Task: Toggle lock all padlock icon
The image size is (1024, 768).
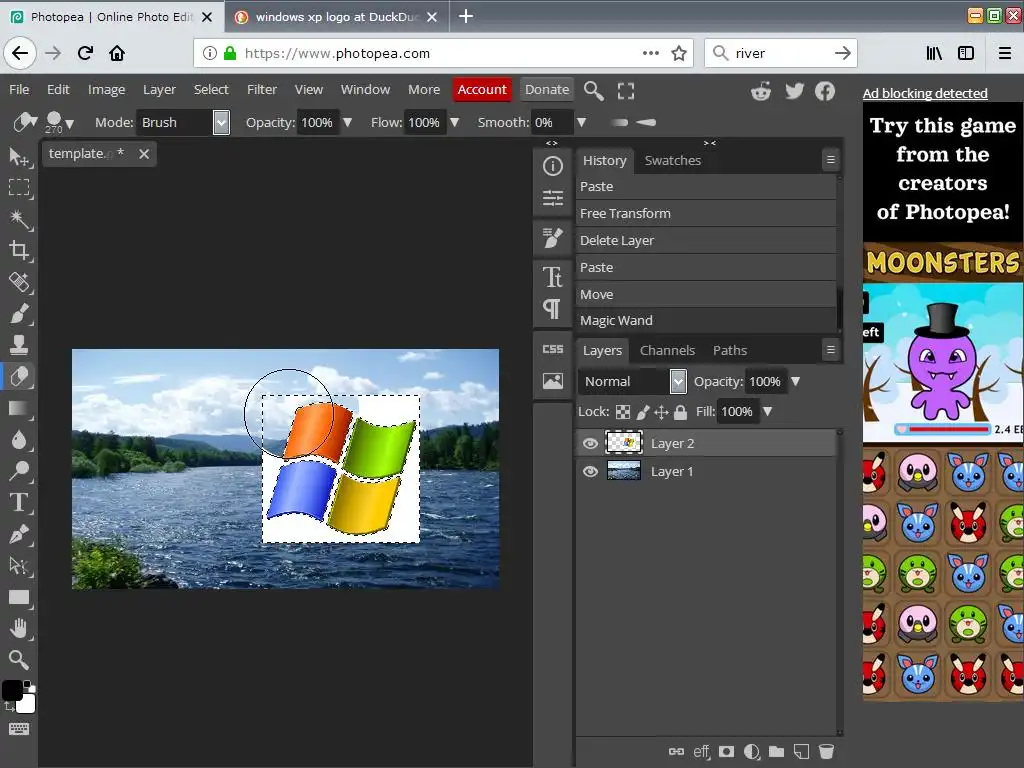Action: (680, 412)
